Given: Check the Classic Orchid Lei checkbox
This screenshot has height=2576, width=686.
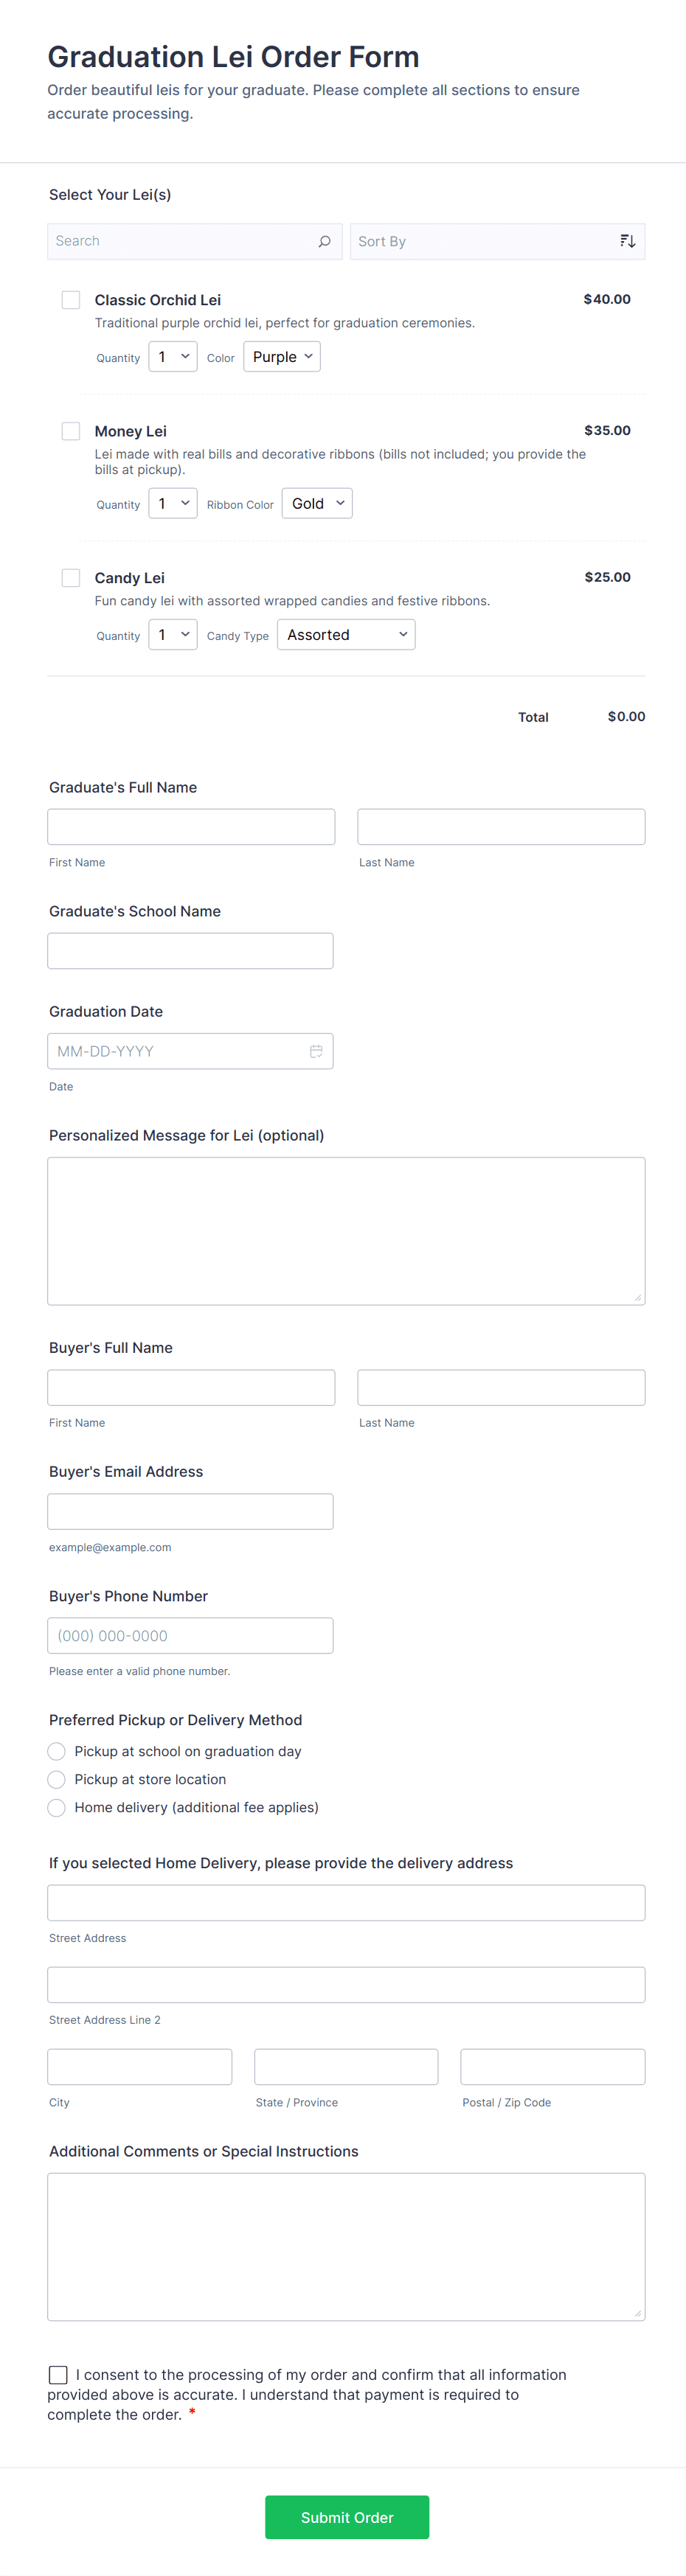Looking at the screenshot, I should (x=71, y=300).
